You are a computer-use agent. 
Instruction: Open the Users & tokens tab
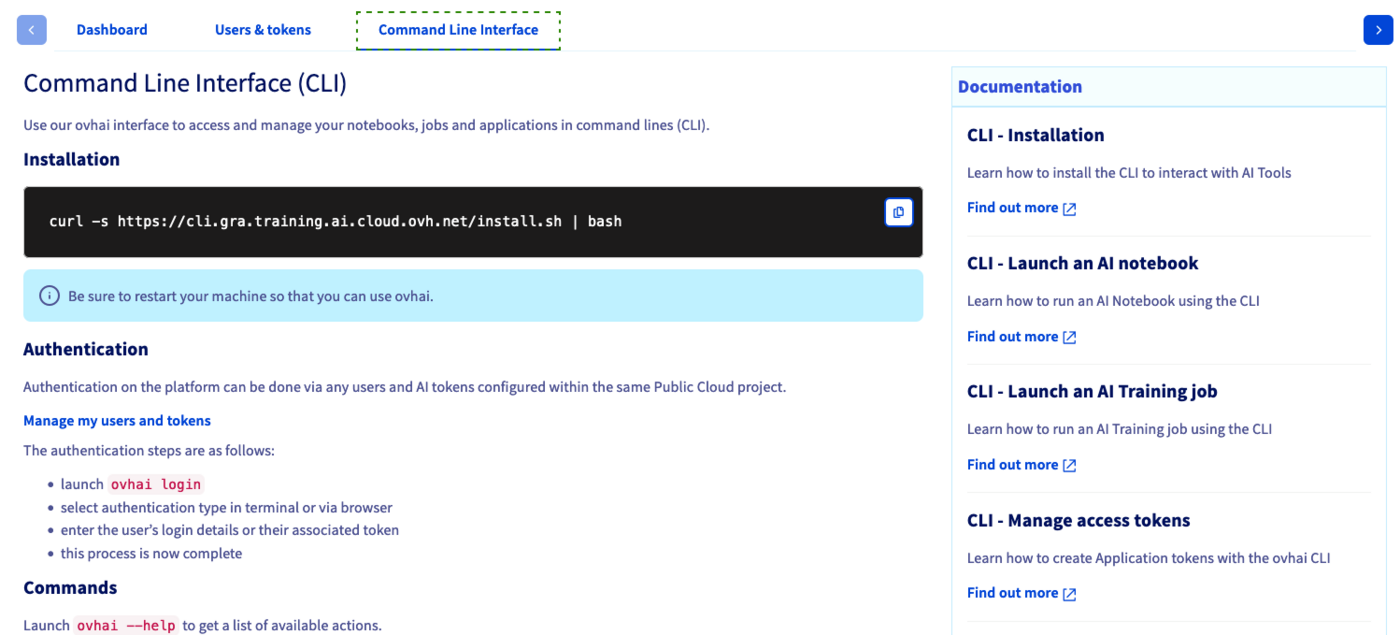pos(263,29)
